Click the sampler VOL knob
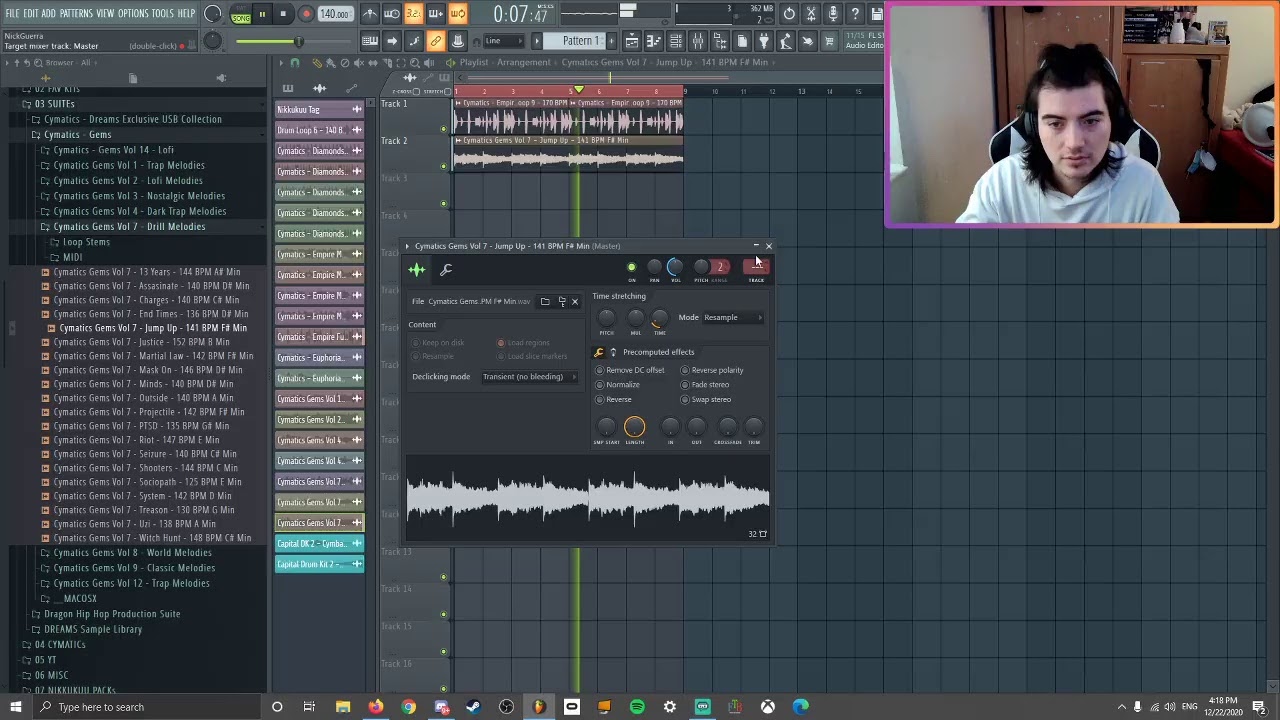Screen dimensions: 1280x720 [675, 266]
